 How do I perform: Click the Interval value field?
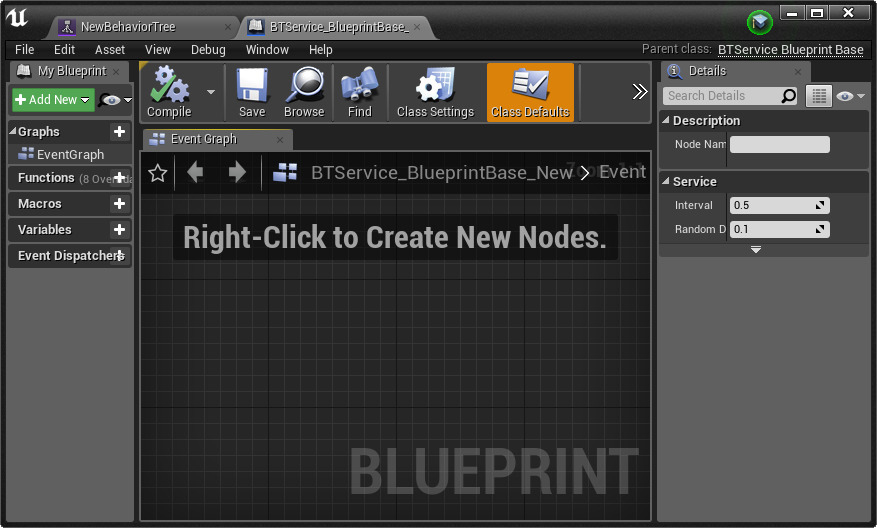[772, 205]
